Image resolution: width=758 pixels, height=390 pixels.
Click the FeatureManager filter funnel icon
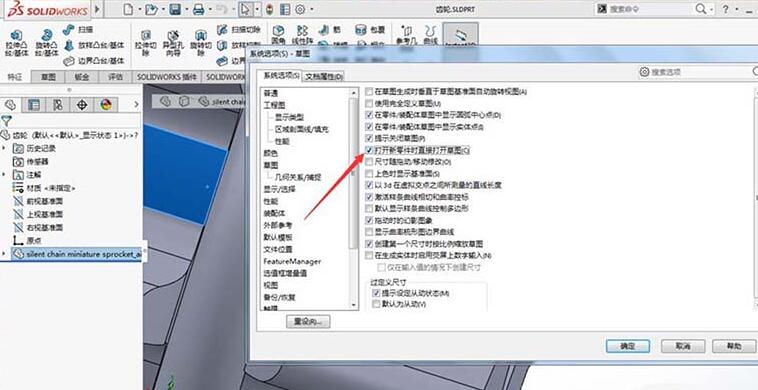tap(6, 120)
